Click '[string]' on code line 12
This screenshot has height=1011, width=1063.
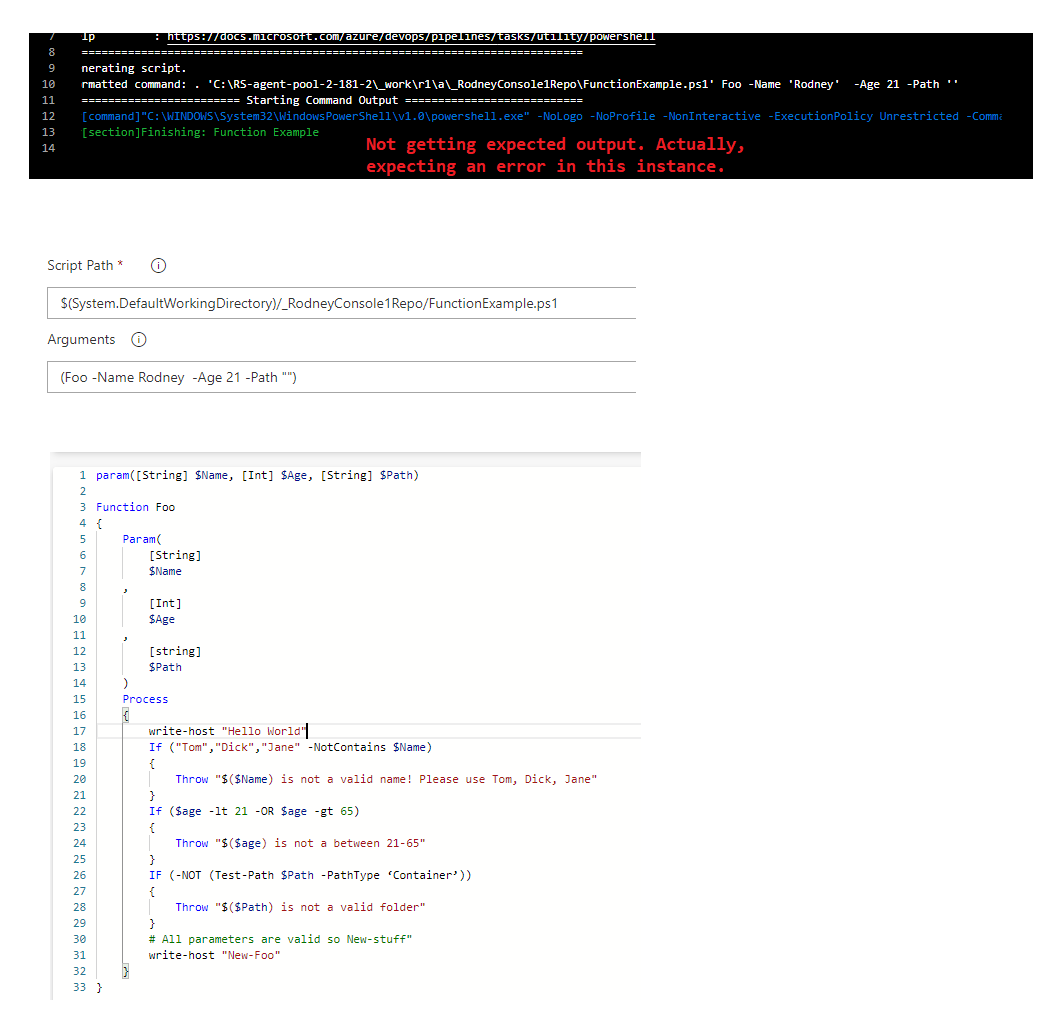[x=175, y=652]
